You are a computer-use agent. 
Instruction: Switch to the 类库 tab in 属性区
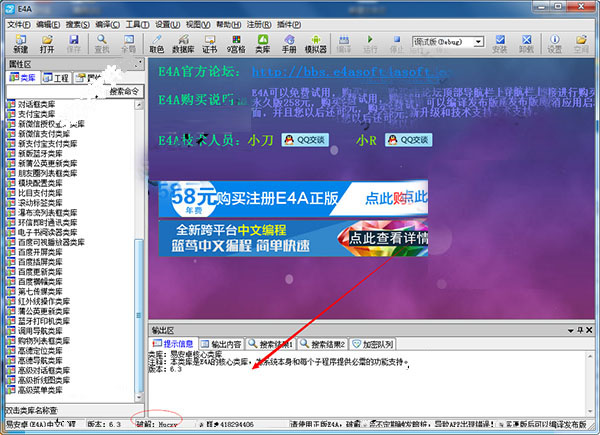(23, 78)
